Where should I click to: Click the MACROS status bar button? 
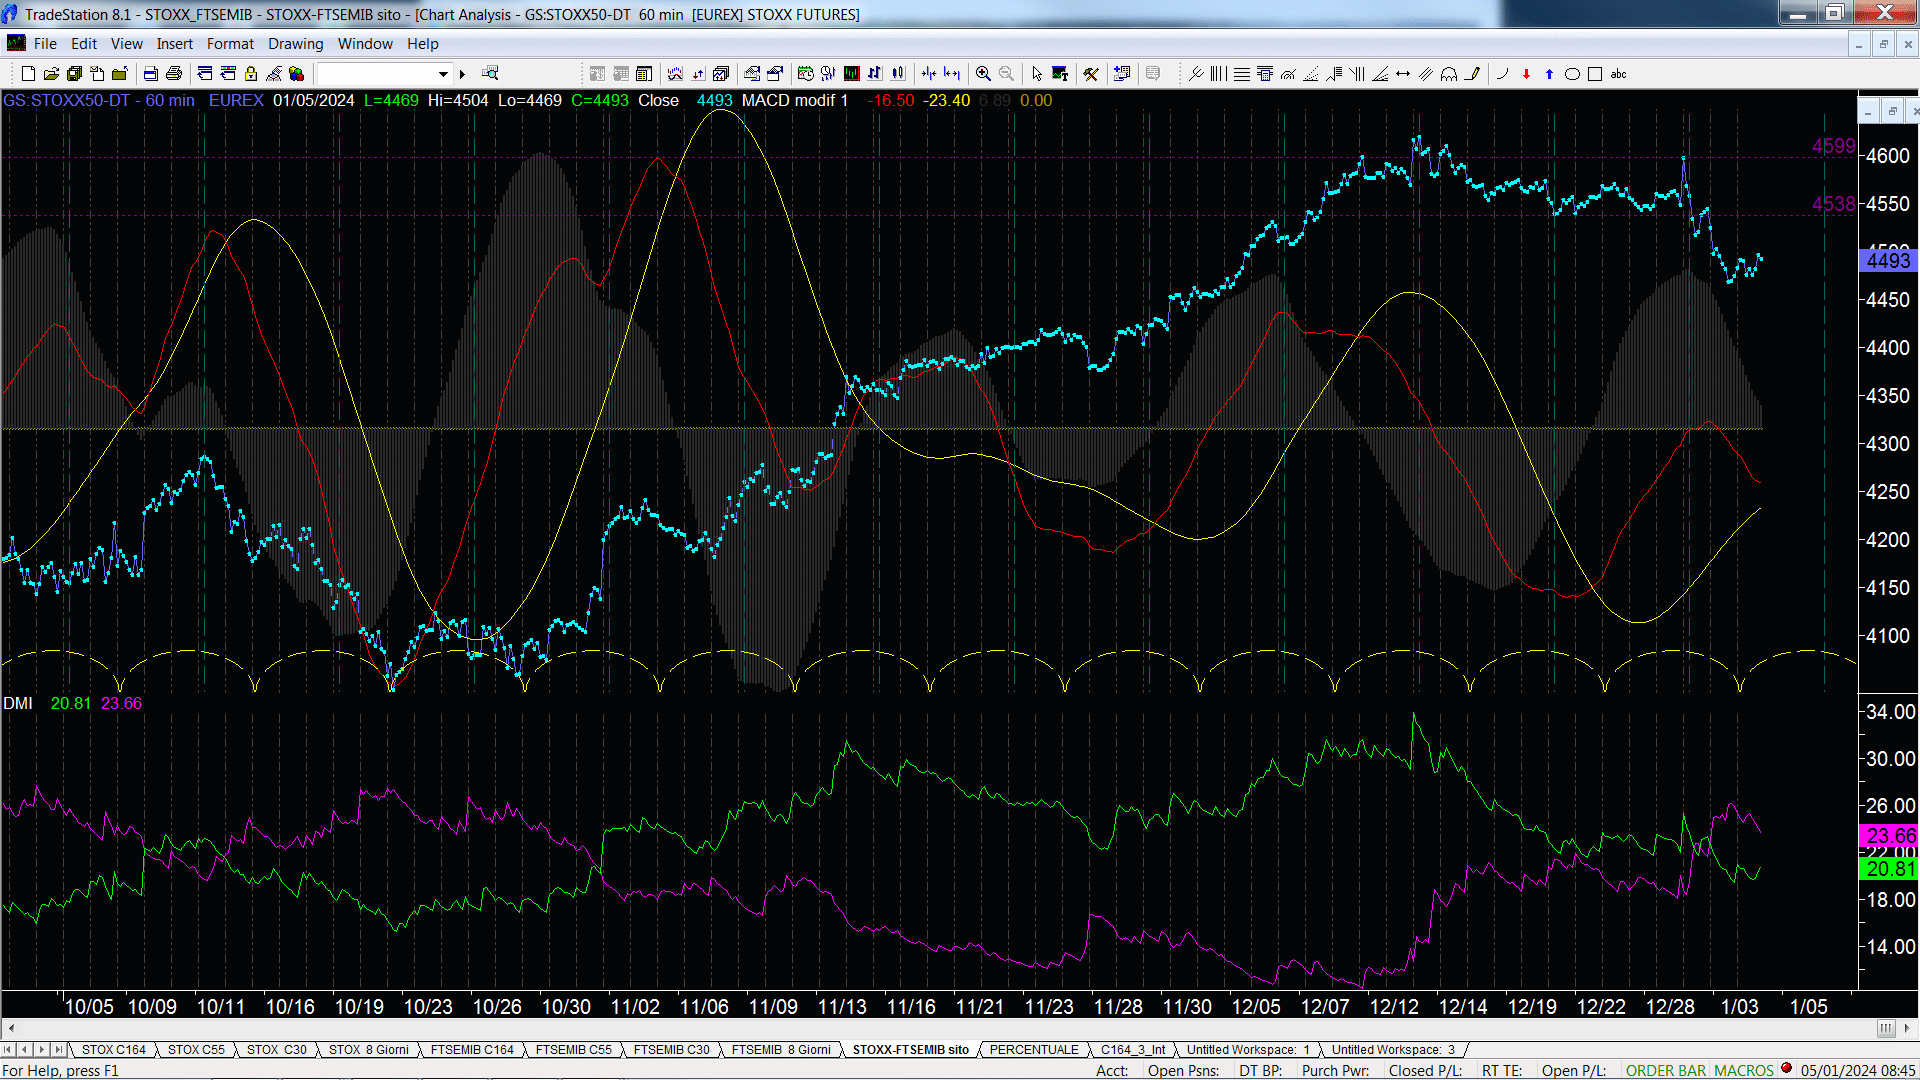point(1744,1071)
